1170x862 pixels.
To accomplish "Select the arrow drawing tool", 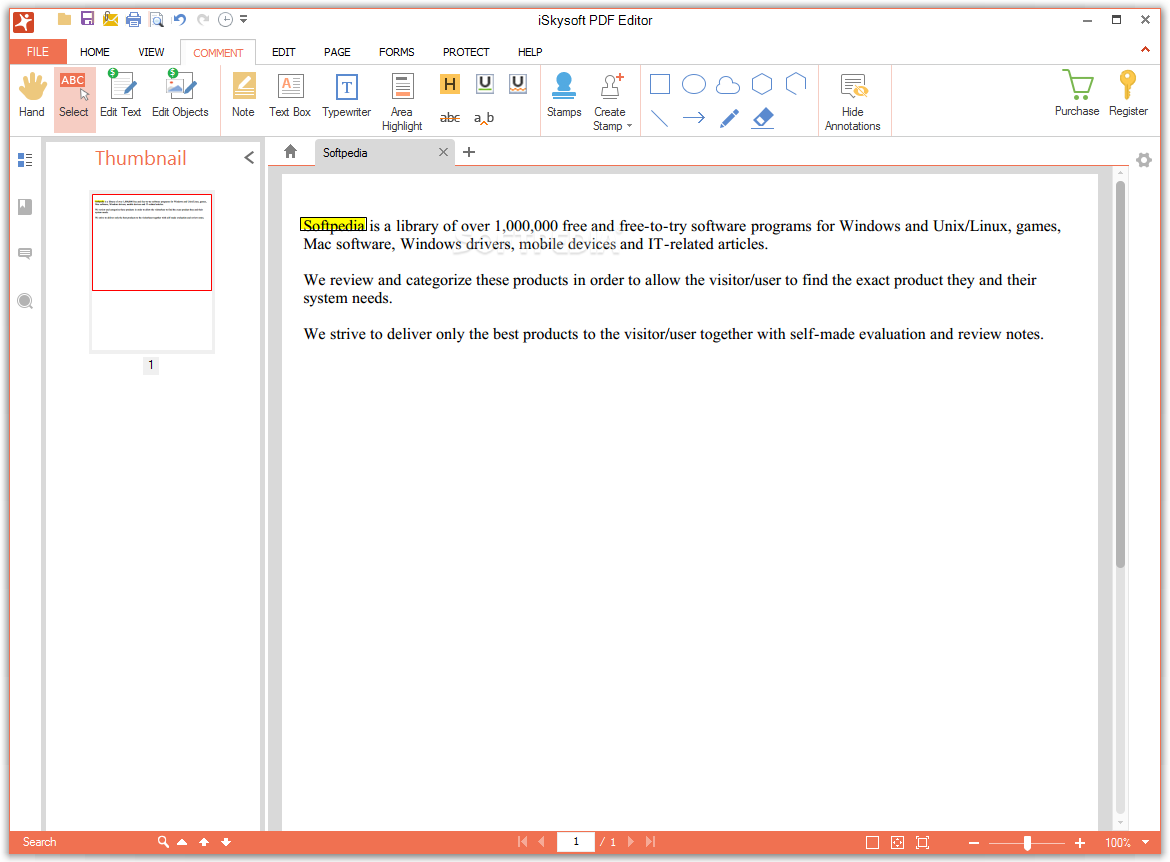I will coord(694,118).
